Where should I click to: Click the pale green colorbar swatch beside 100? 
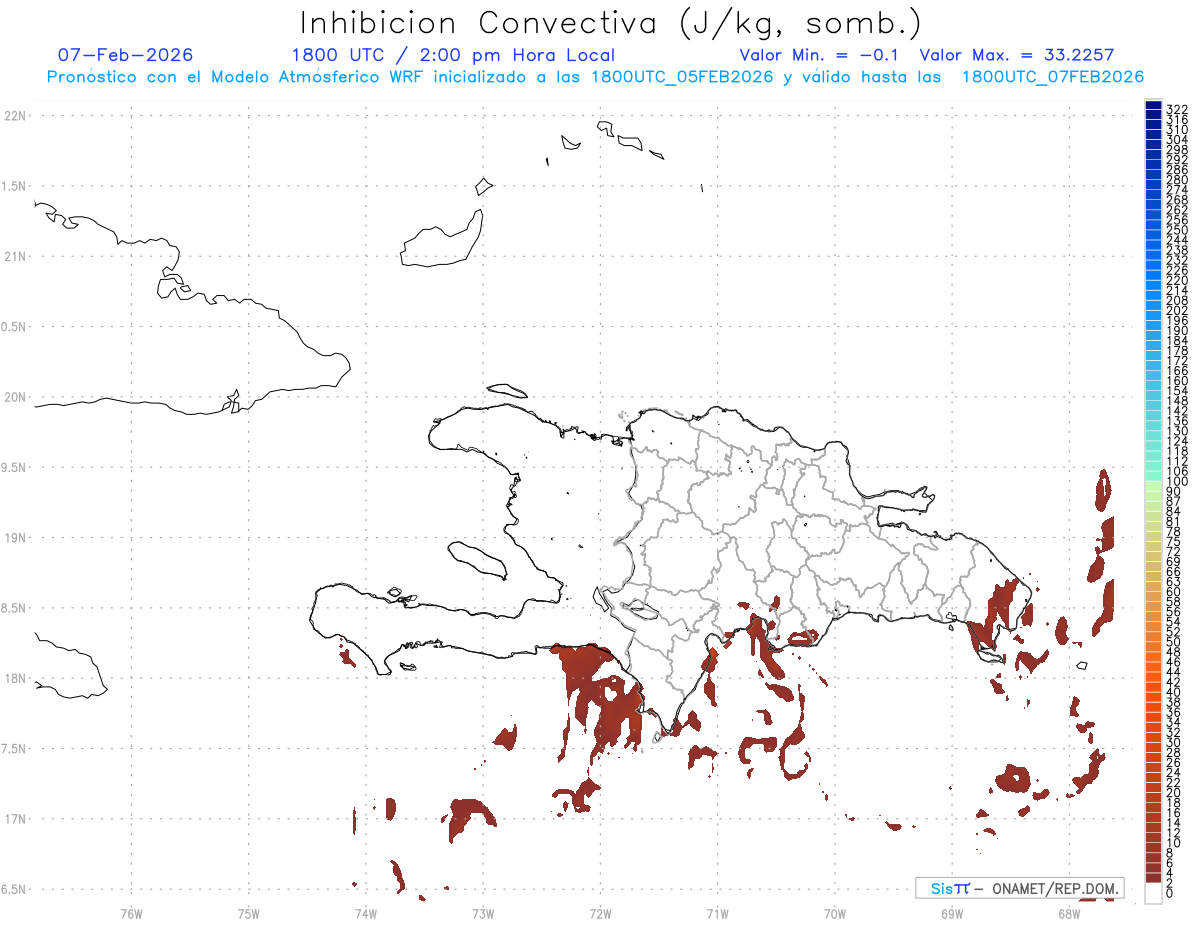[x=1153, y=484]
